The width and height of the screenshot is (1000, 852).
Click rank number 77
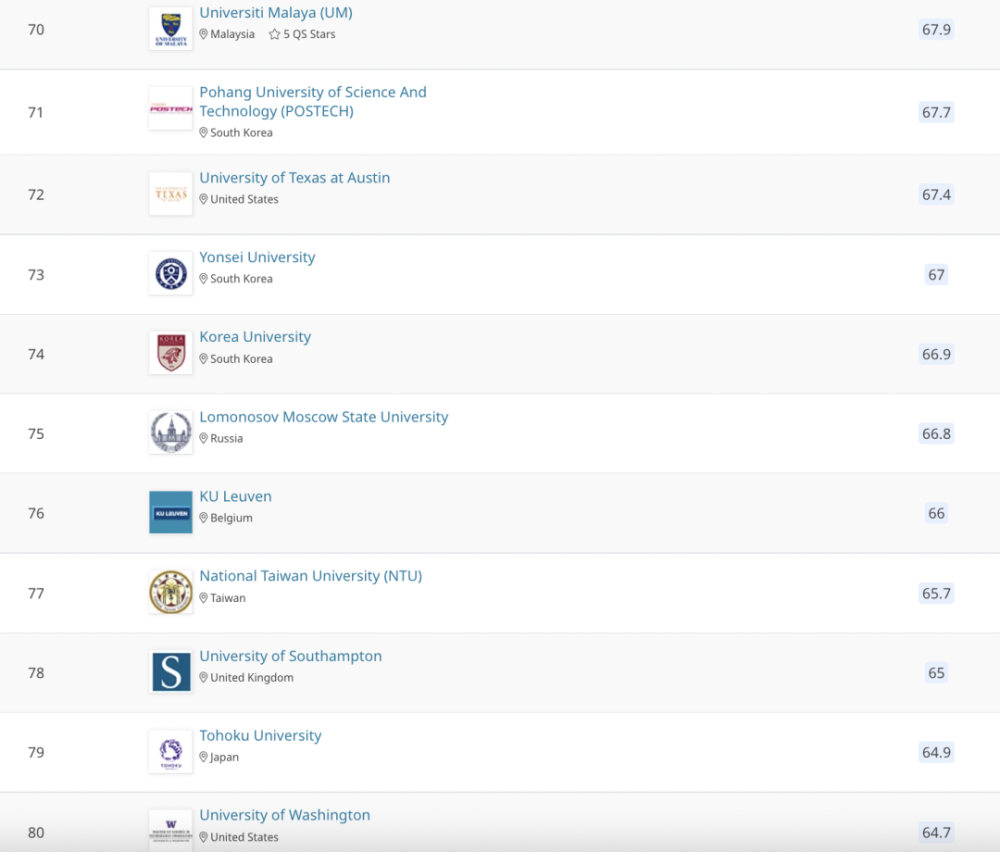[x=36, y=594]
